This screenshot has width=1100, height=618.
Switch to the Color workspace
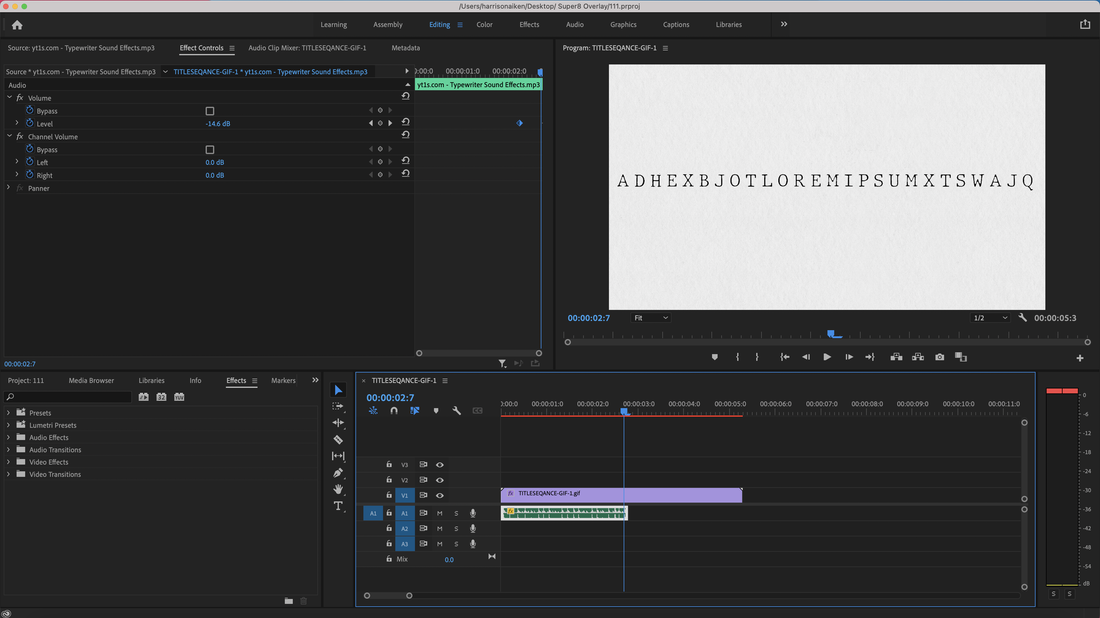[485, 25]
